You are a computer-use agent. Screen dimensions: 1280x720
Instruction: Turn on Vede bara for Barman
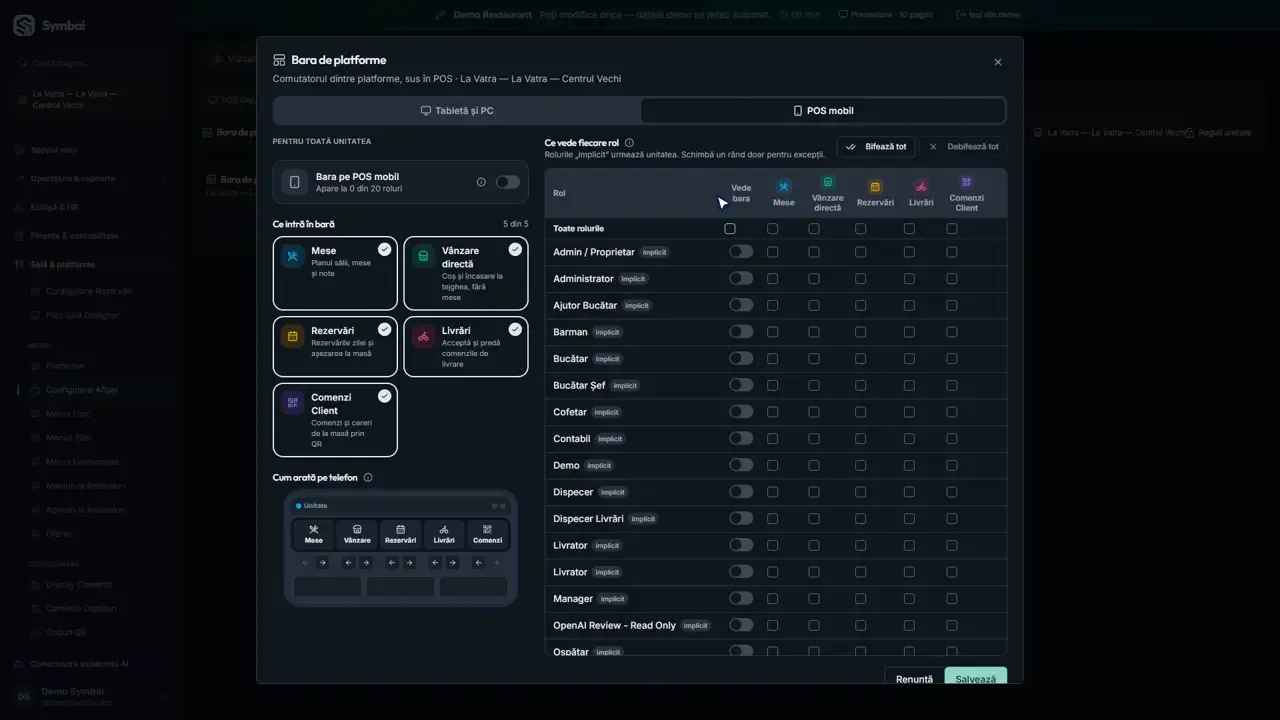[741, 332]
